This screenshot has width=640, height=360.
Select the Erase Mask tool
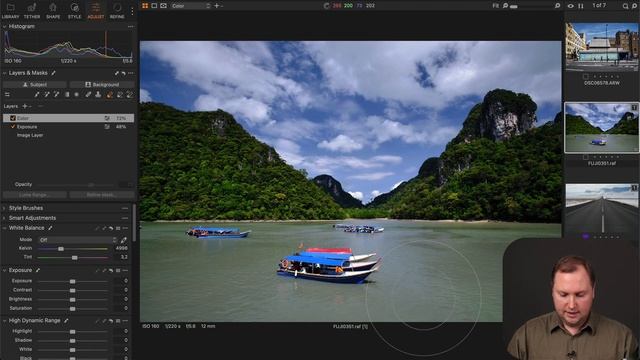coord(47,95)
